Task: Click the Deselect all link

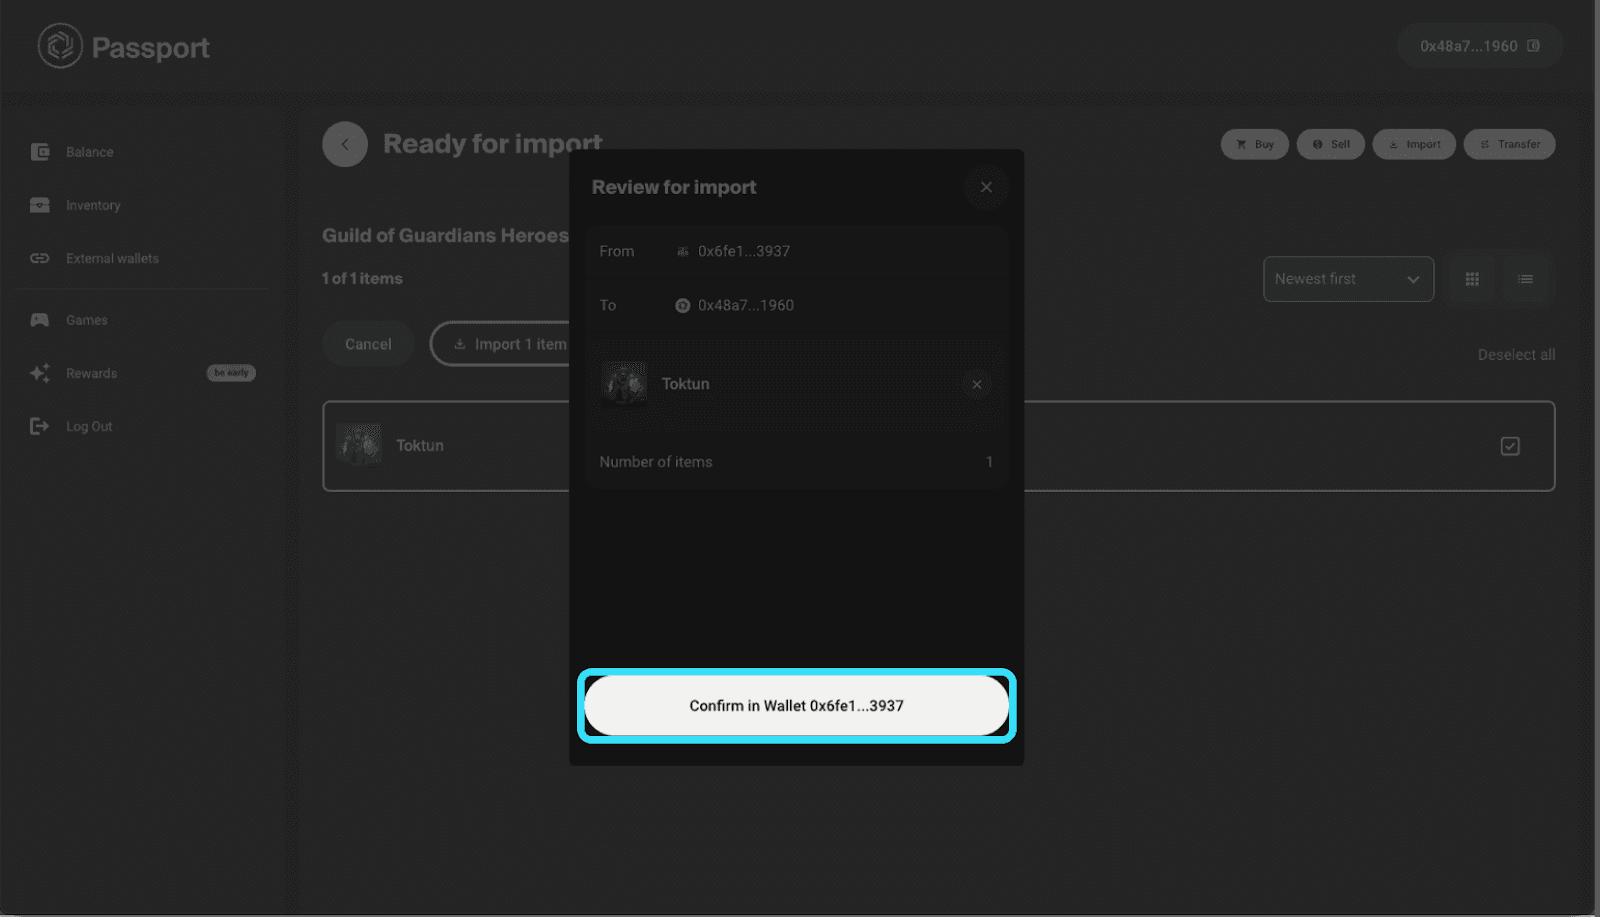Action: tap(1516, 354)
